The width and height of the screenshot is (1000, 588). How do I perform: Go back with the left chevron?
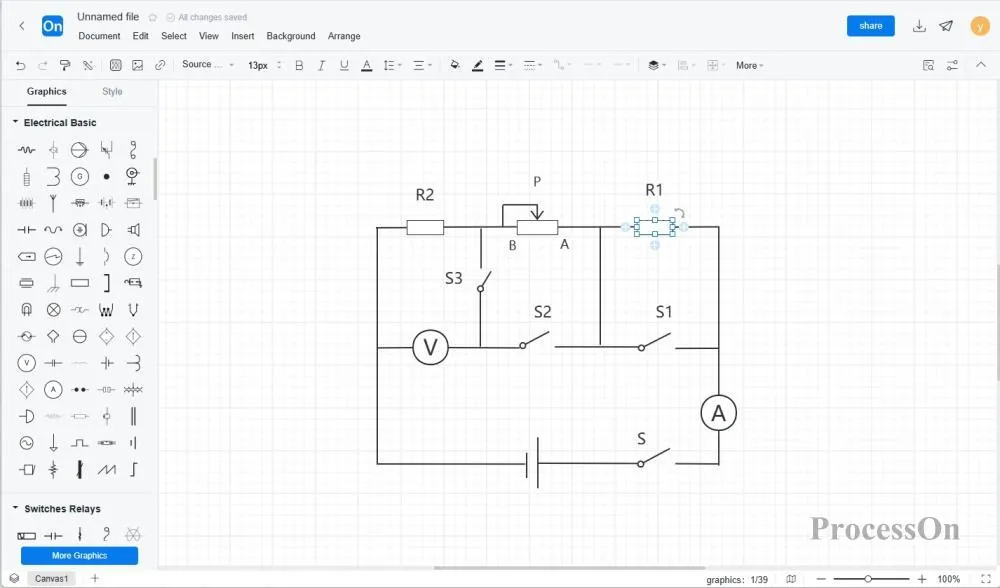22,26
